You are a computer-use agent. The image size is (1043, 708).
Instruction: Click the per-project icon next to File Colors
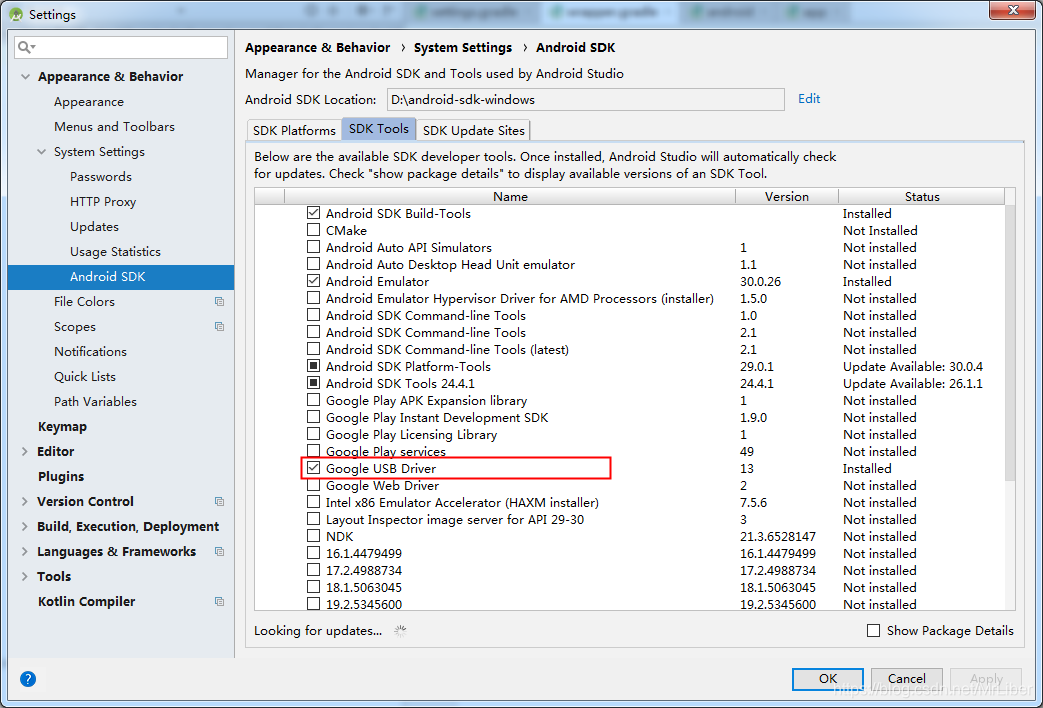219,301
